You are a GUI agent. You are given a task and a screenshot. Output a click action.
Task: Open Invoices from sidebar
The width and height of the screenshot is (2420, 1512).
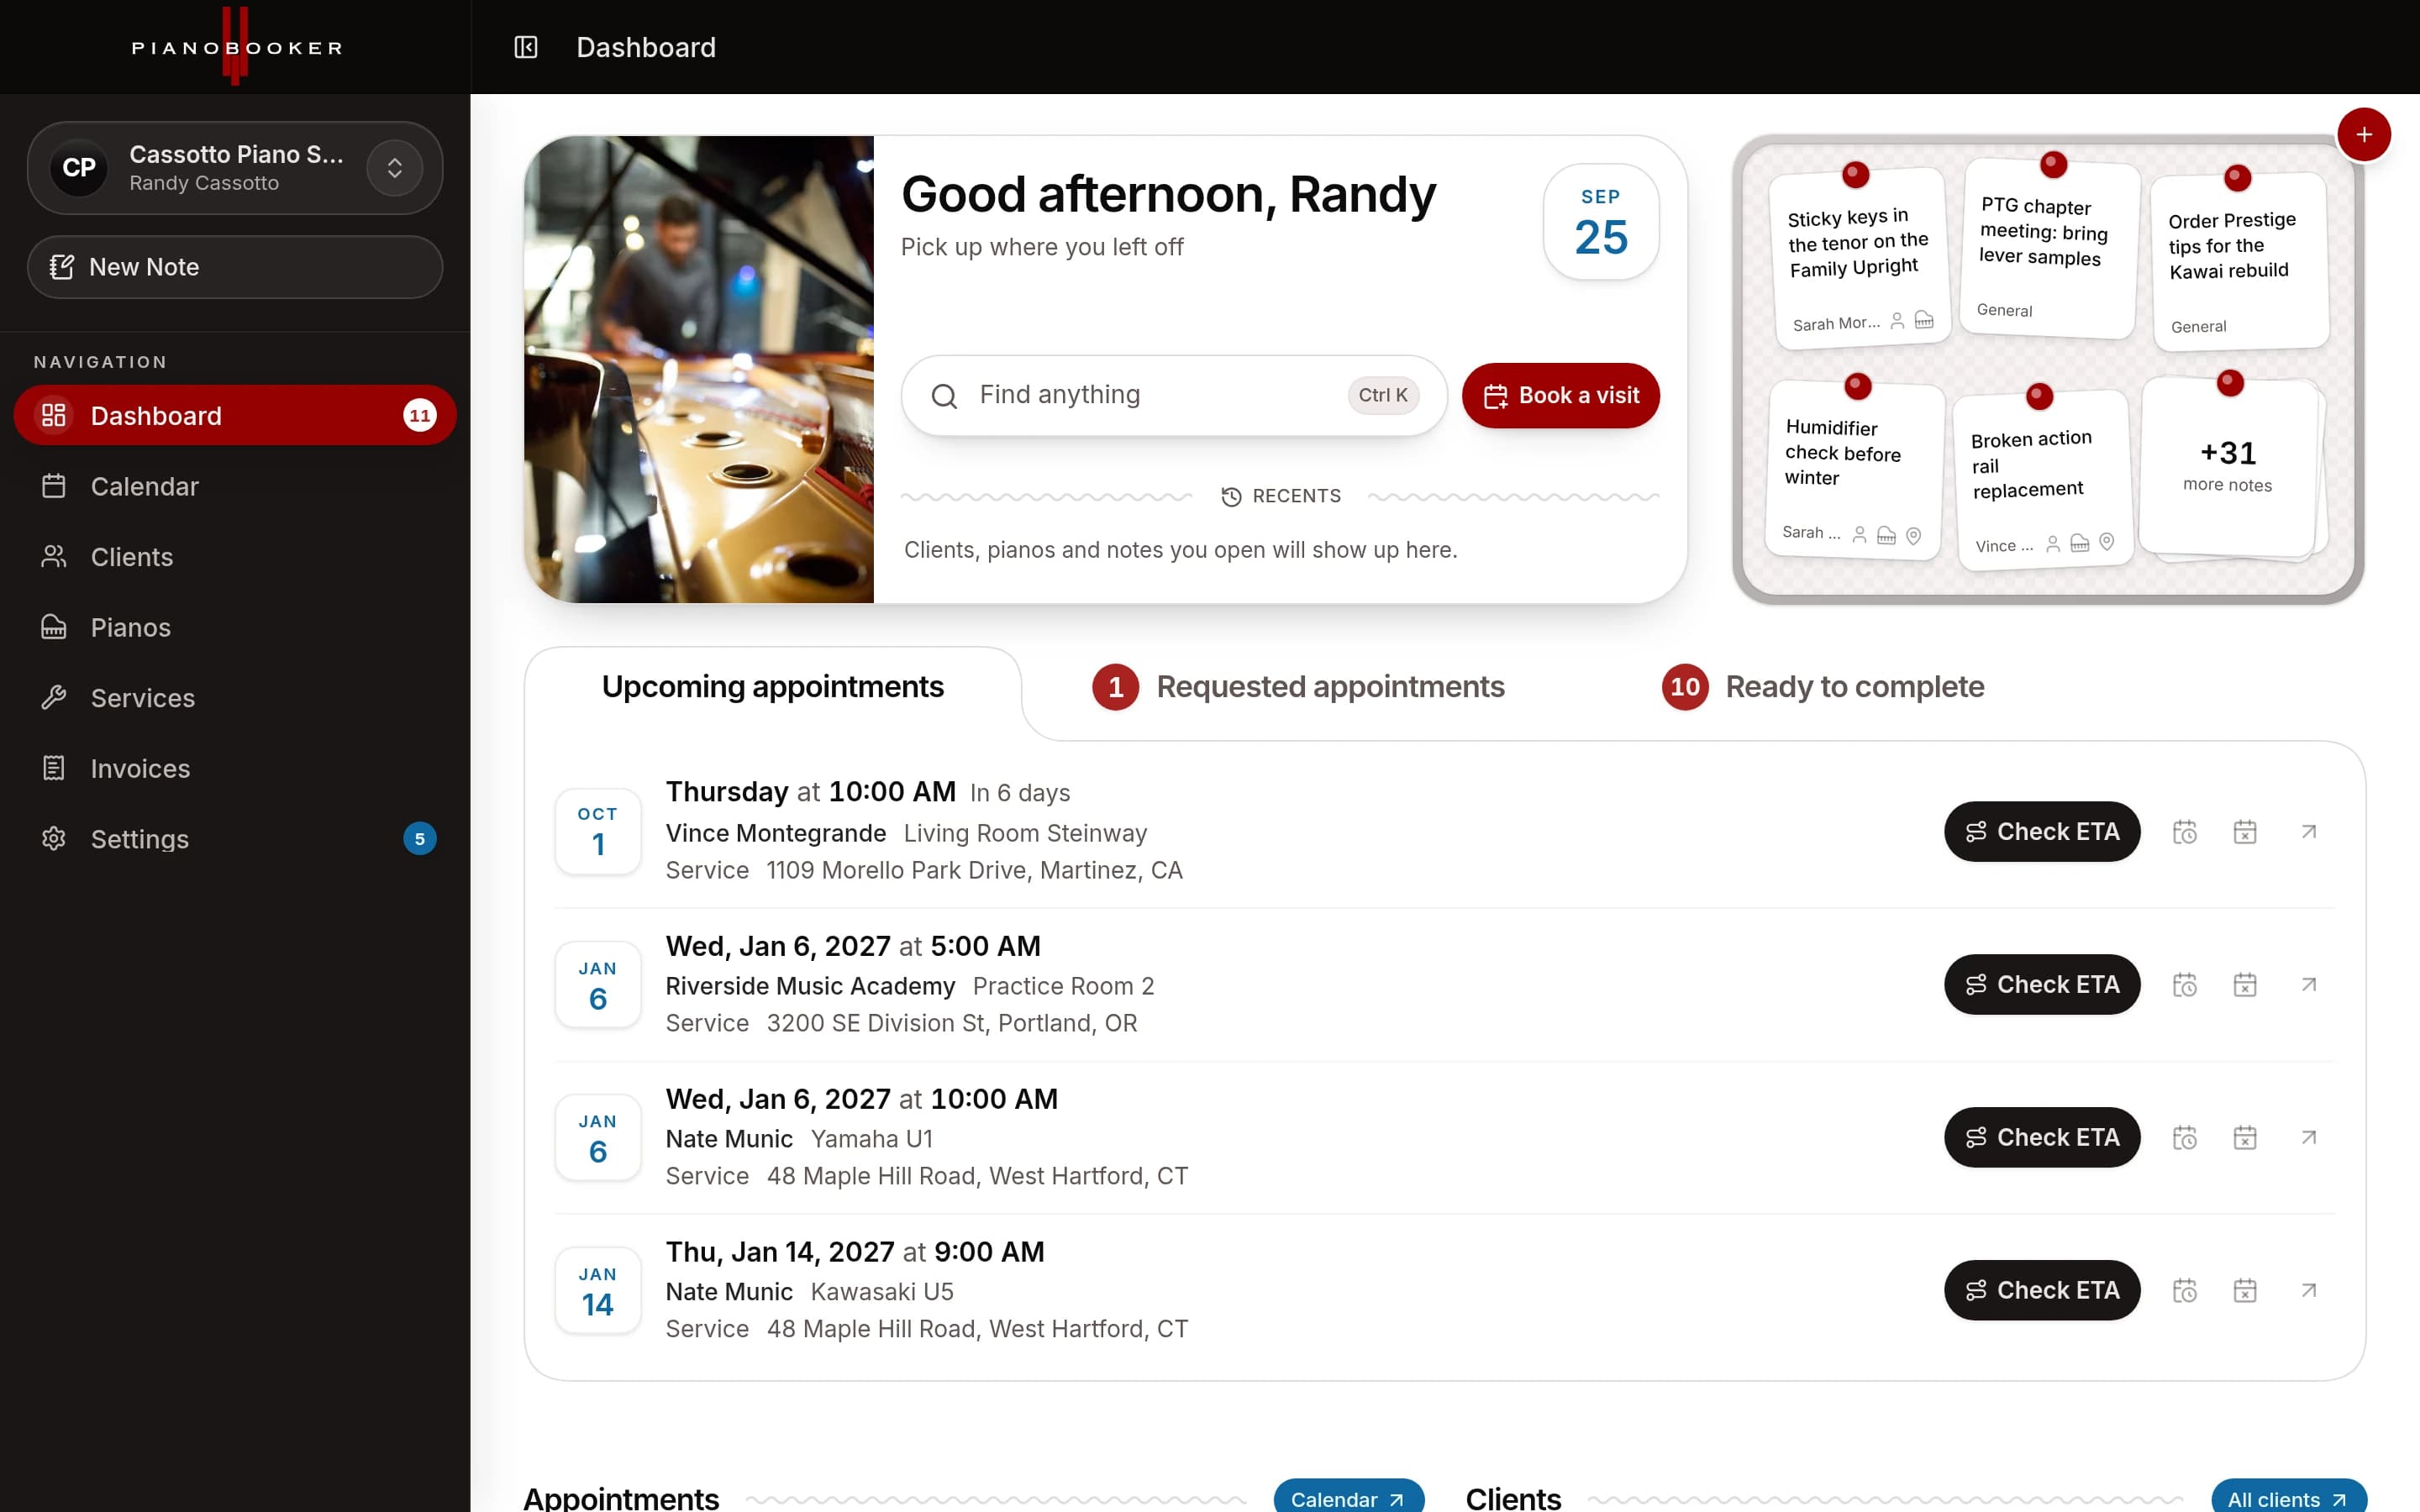click(x=235, y=768)
